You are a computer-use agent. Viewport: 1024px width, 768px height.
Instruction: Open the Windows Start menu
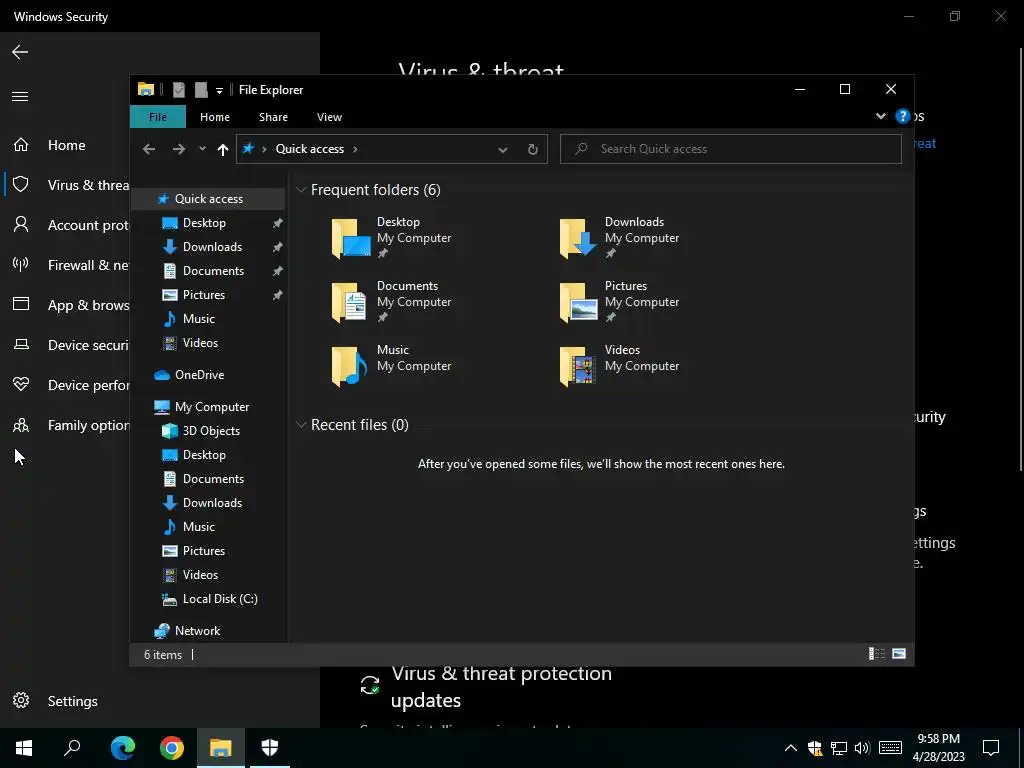tap(24, 748)
